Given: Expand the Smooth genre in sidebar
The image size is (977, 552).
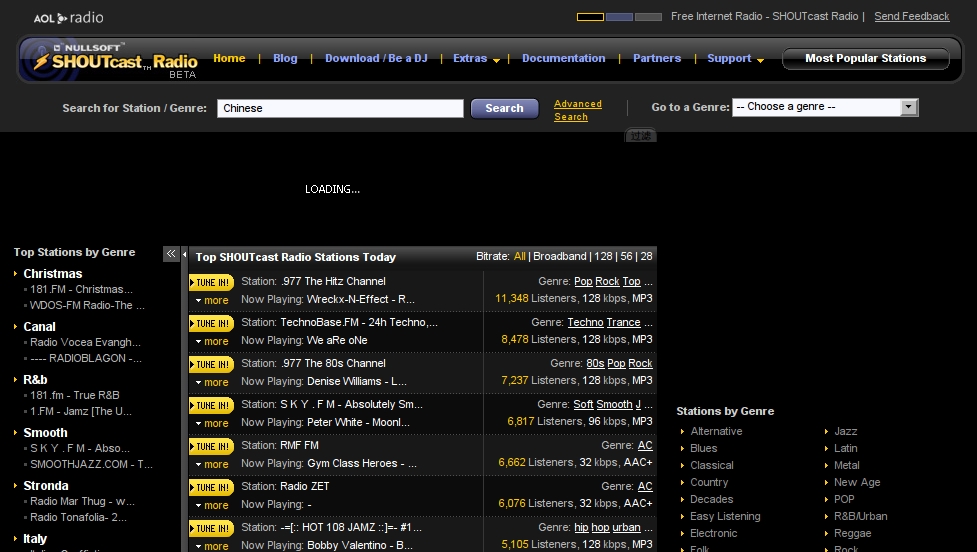Looking at the screenshot, I should coord(45,432).
